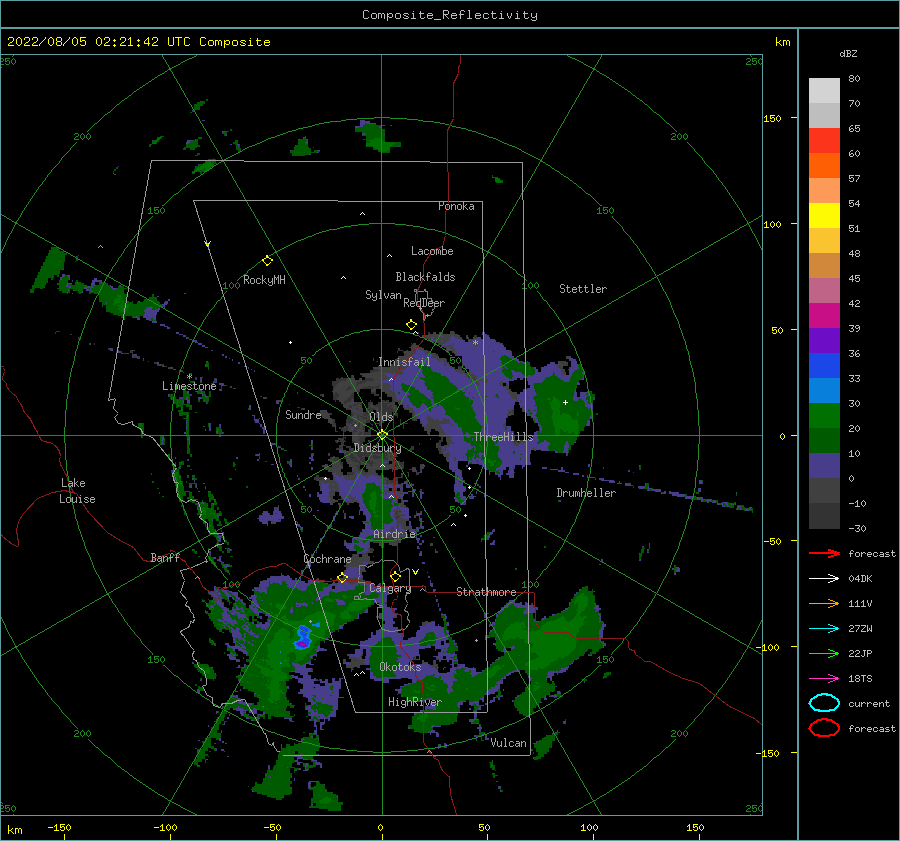Image resolution: width=900 pixels, height=841 pixels.
Task: Click the white plus marker north of Drumheller
Action: point(565,402)
